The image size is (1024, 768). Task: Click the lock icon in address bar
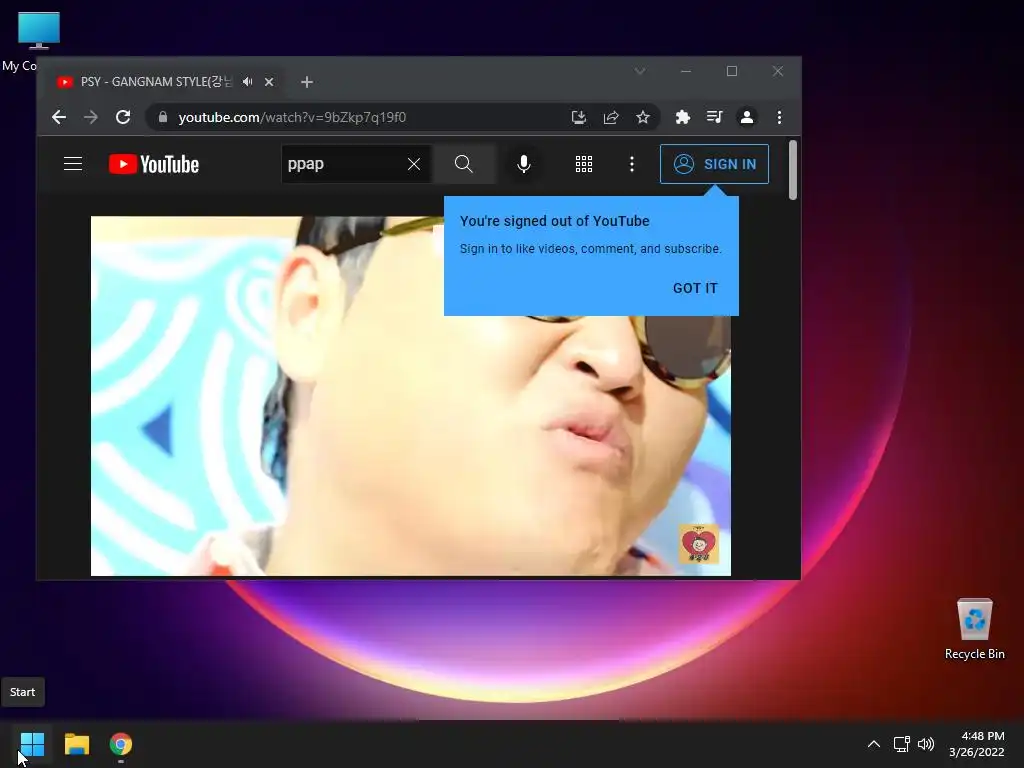[163, 117]
